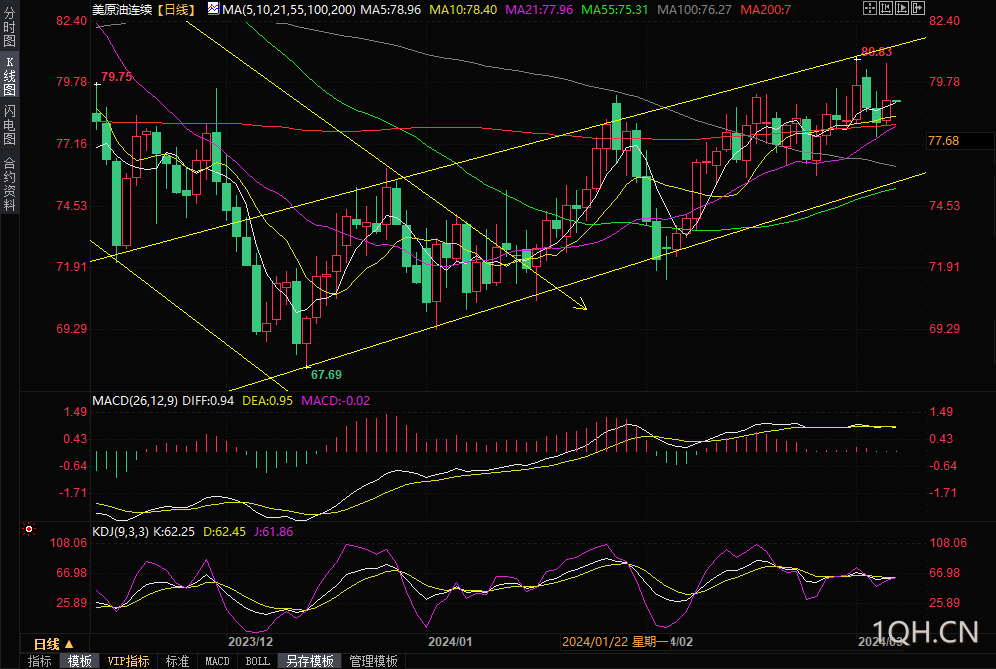Image resolution: width=996 pixels, height=669 pixels.
Task: Open the MACD(26,12,9) parameters label
Action: click(135, 401)
